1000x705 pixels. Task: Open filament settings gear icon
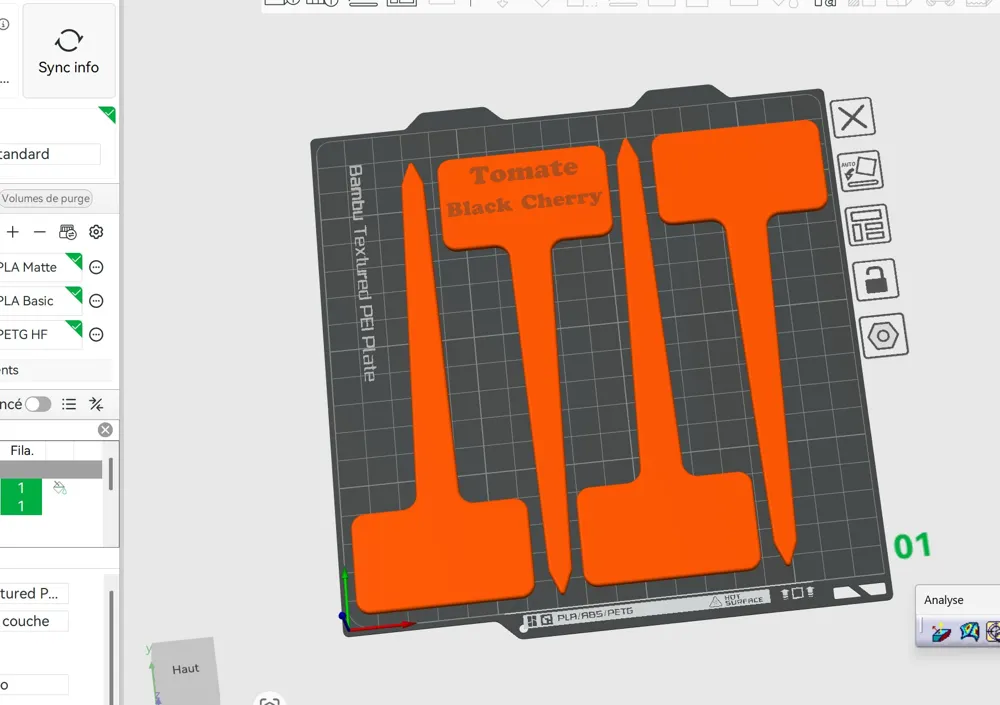click(x=96, y=232)
